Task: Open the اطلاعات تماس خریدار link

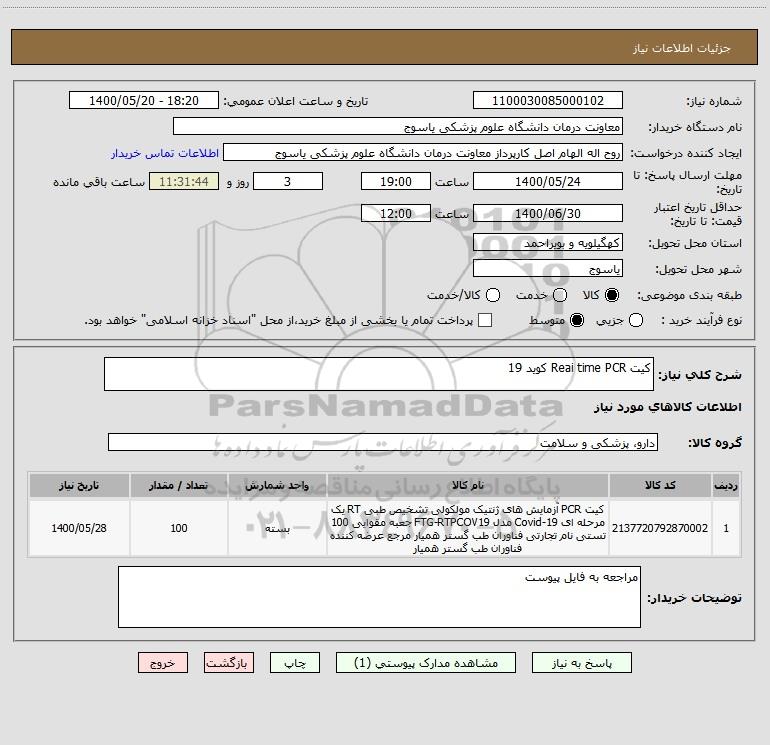Action: point(165,153)
